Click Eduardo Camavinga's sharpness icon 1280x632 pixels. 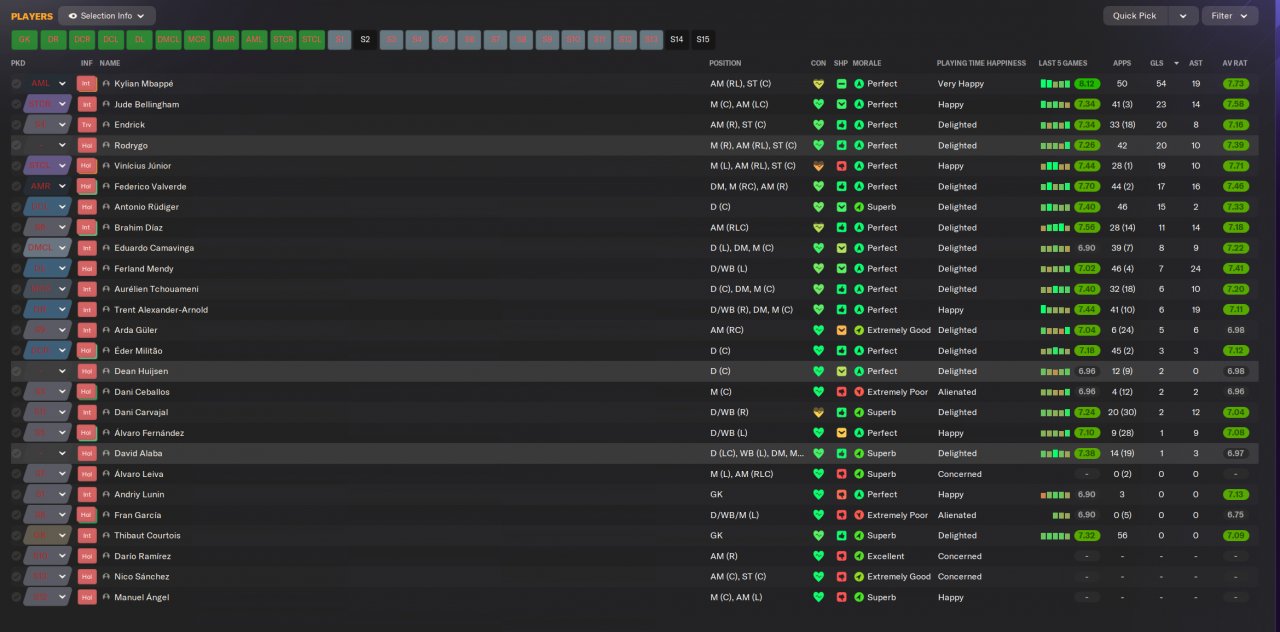point(841,248)
